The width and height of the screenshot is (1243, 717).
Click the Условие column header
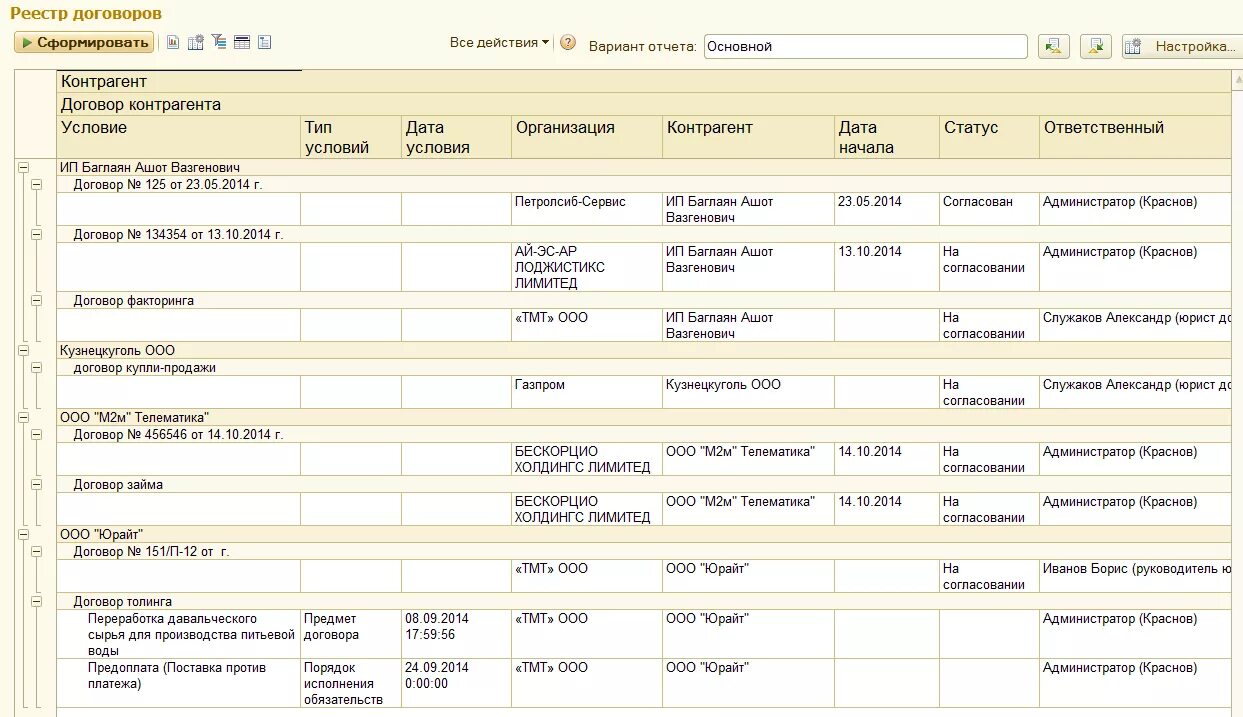178,137
